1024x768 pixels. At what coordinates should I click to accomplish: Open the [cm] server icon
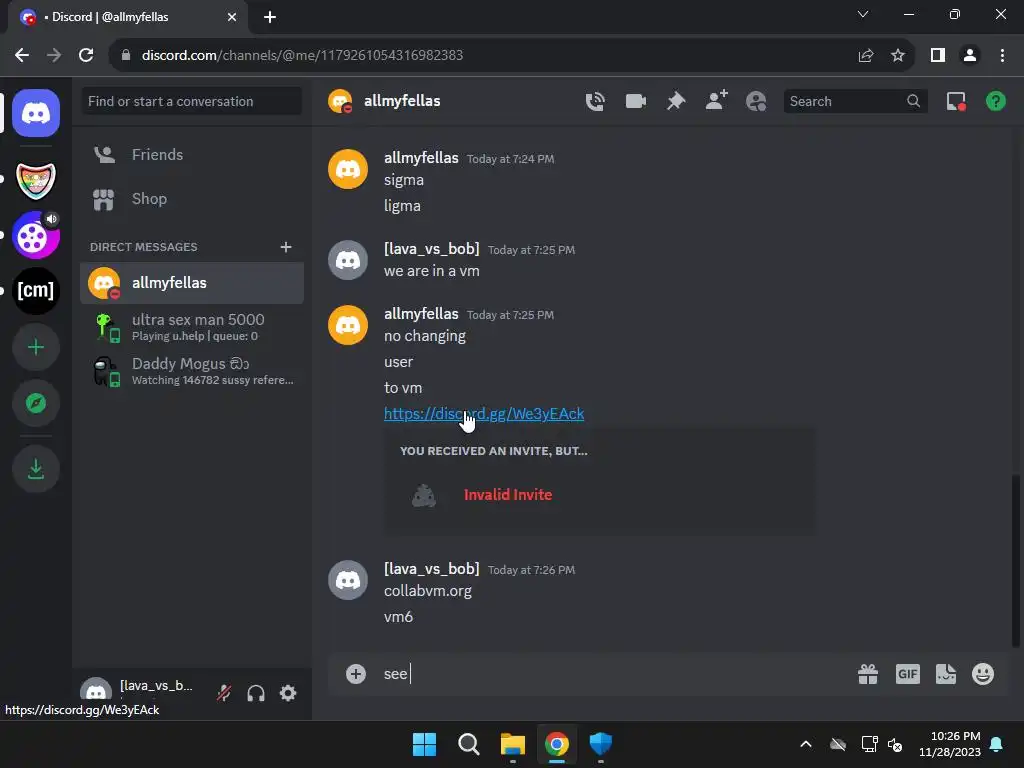click(36, 291)
